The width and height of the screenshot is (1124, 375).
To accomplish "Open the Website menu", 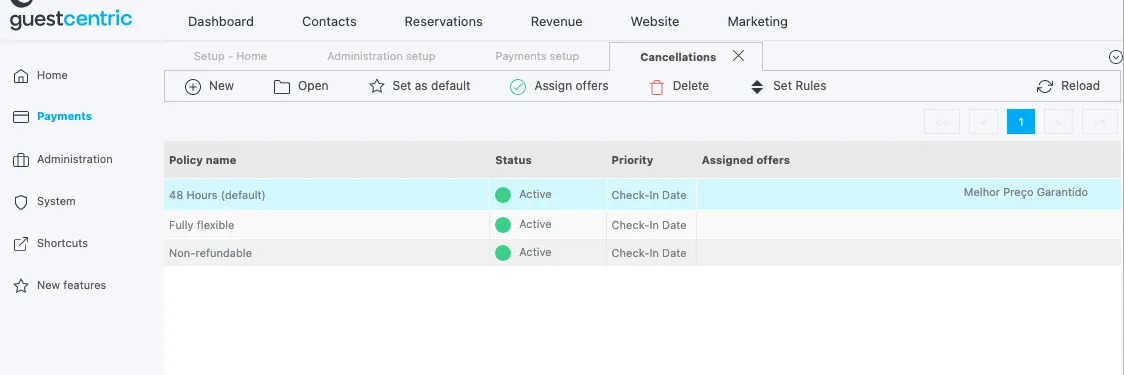I will 654,22.
